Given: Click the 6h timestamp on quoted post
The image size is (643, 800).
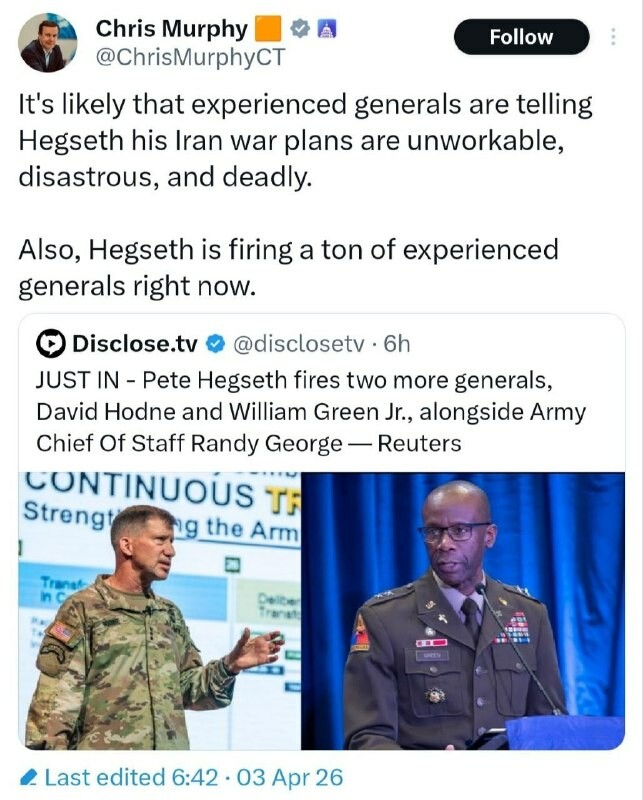Looking at the screenshot, I should 397,344.
